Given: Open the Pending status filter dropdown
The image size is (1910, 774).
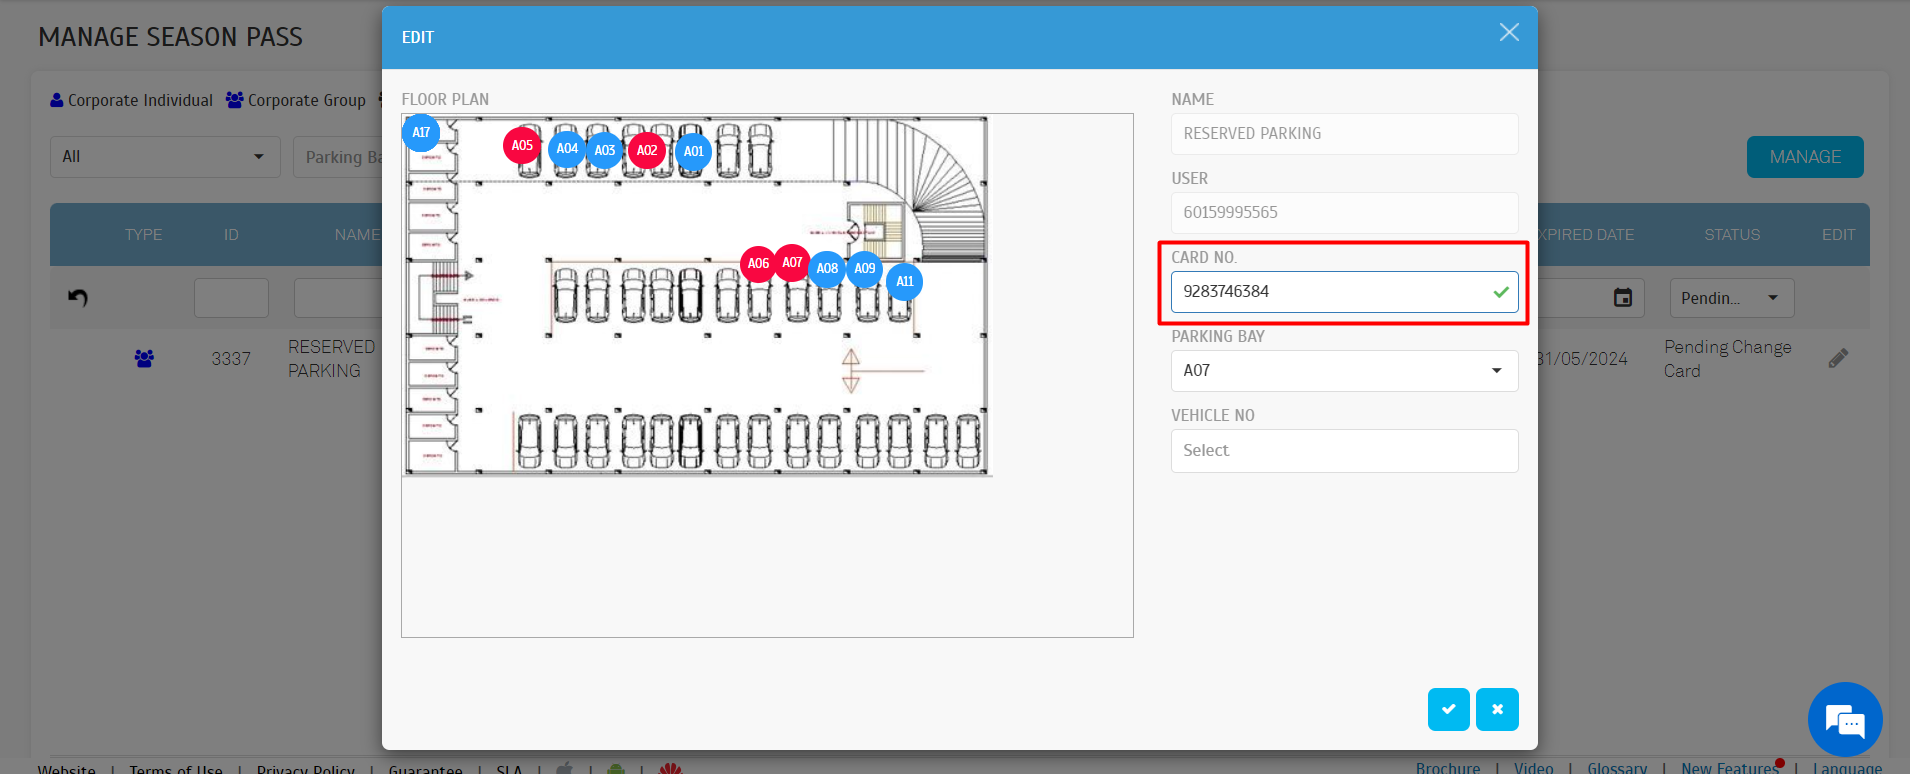Looking at the screenshot, I should point(1731,298).
